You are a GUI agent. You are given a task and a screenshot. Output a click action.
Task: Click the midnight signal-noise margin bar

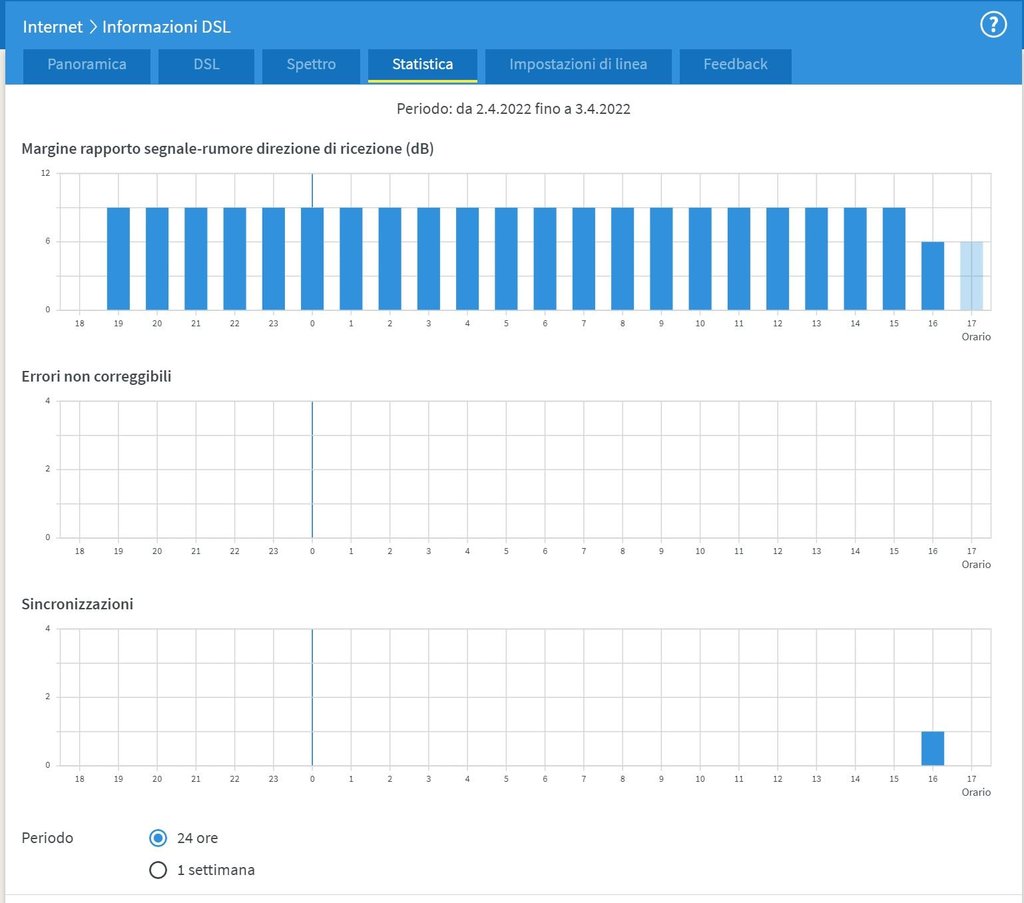coord(312,259)
